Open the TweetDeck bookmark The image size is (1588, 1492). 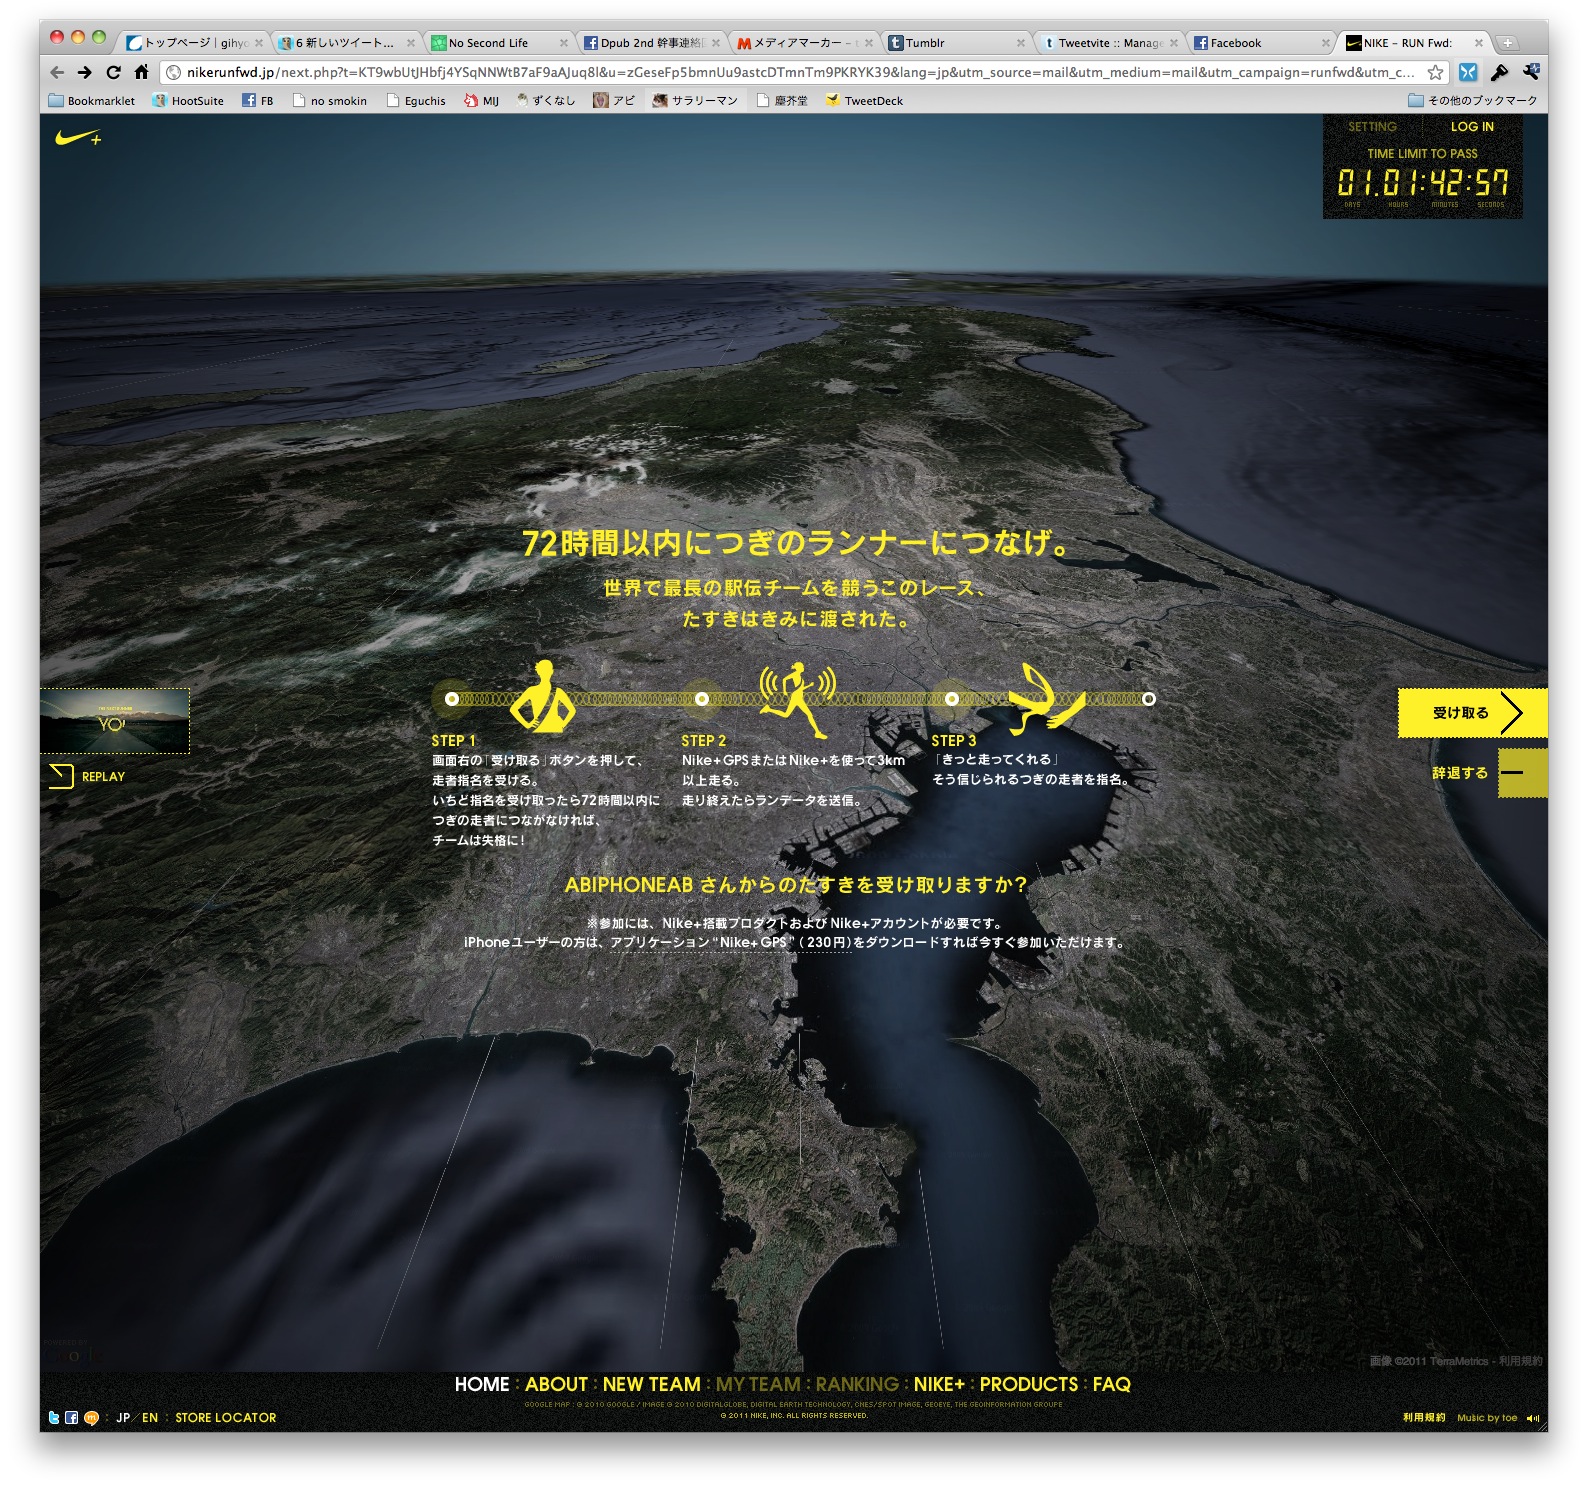864,100
